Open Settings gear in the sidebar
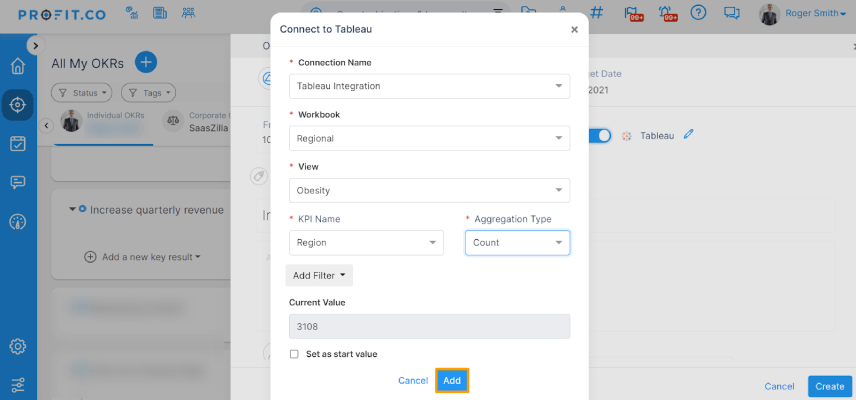The height and width of the screenshot is (400, 856). coord(18,347)
